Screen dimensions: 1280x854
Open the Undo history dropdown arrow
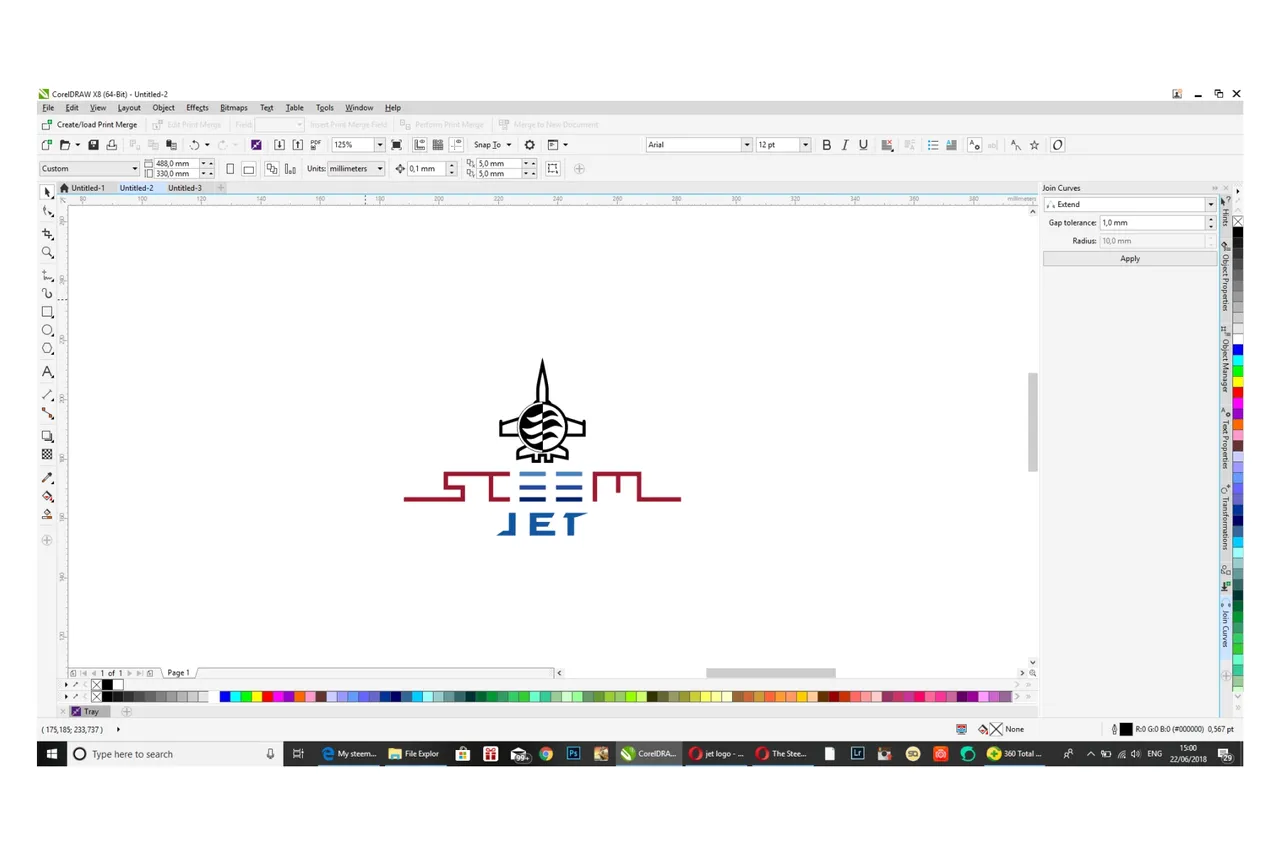click(x=207, y=145)
